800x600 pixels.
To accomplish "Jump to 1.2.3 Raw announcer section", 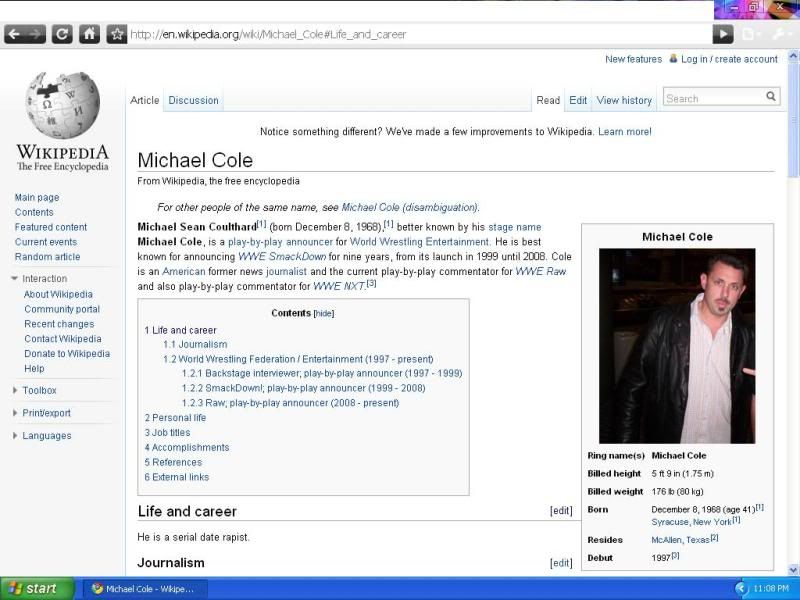I will (290, 403).
